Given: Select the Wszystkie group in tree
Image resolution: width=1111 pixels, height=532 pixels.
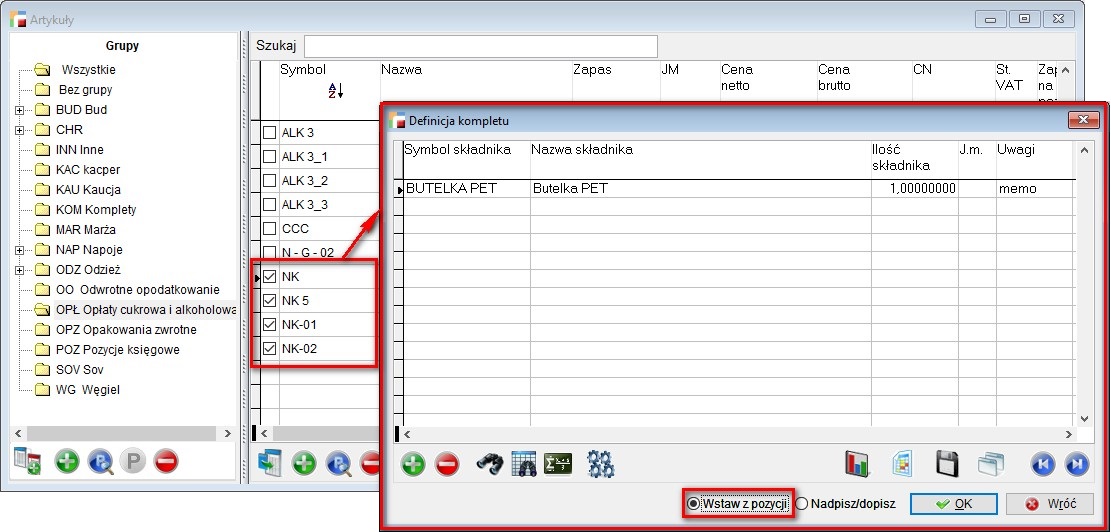Looking at the screenshot, I should click(x=88, y=70).
